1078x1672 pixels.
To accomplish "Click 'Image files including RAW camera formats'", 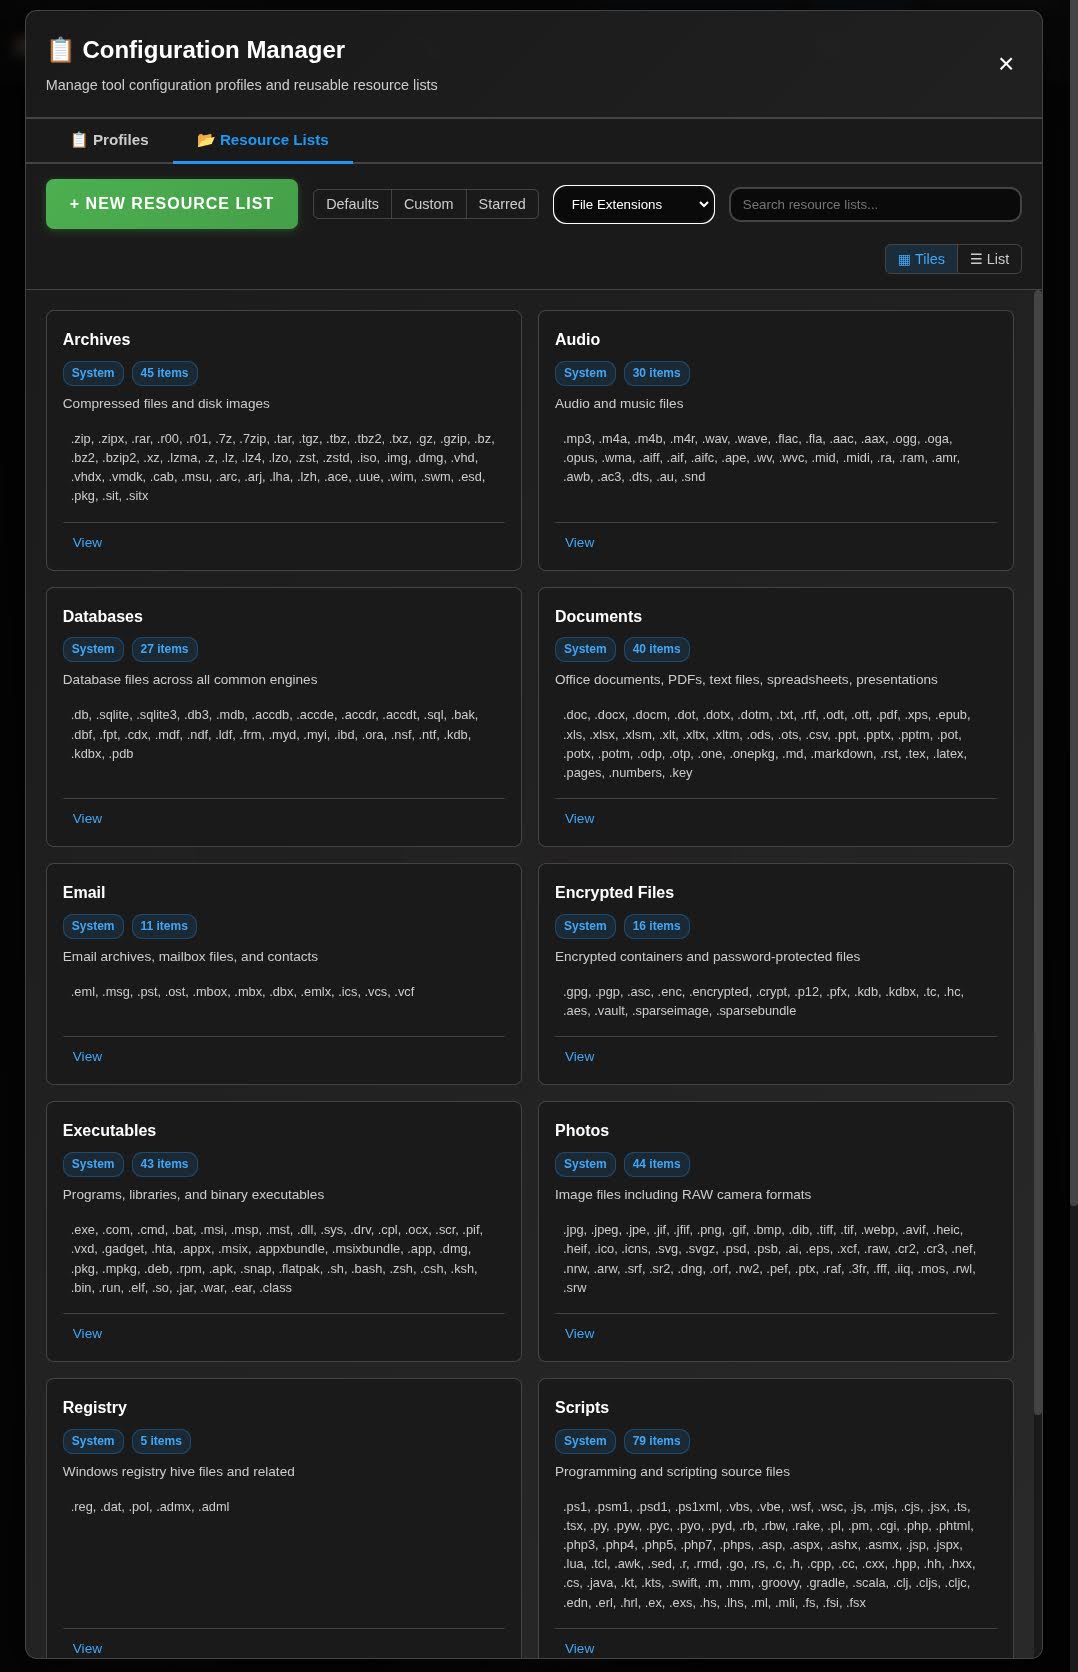I will click(x=683, y=1195).
